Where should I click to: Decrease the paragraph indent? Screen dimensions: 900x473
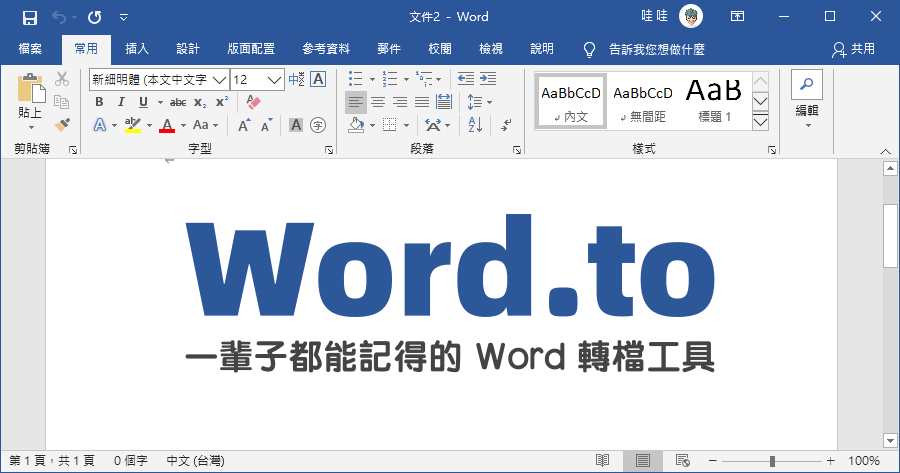point(465,79)
